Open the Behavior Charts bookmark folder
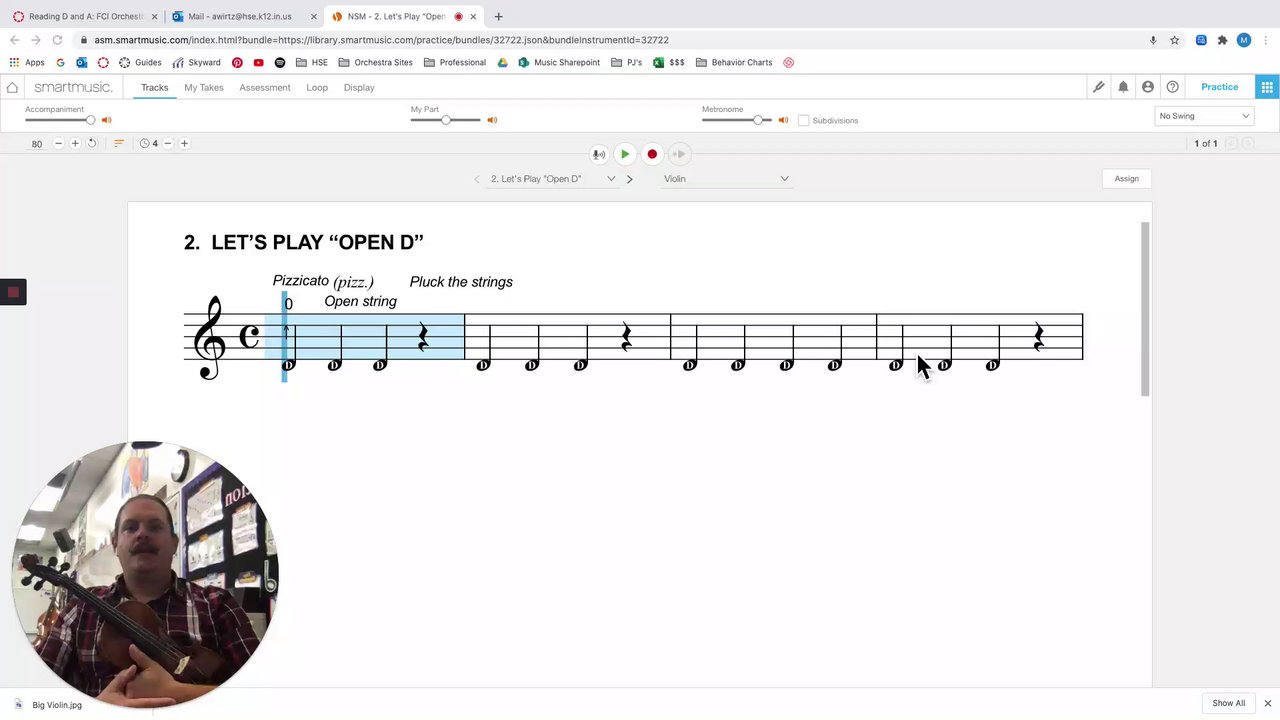Image resolution: width=1280 pixels, height=720 pixels. click(x=734, y=62)
